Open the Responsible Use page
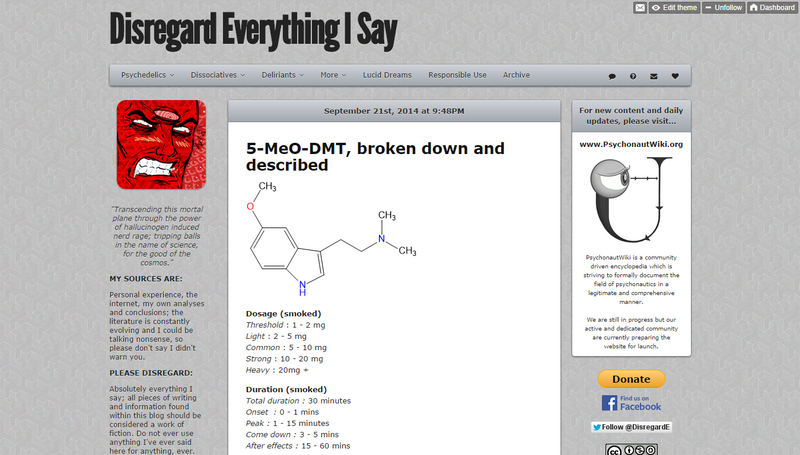800x455 pixels. (457, 75)
